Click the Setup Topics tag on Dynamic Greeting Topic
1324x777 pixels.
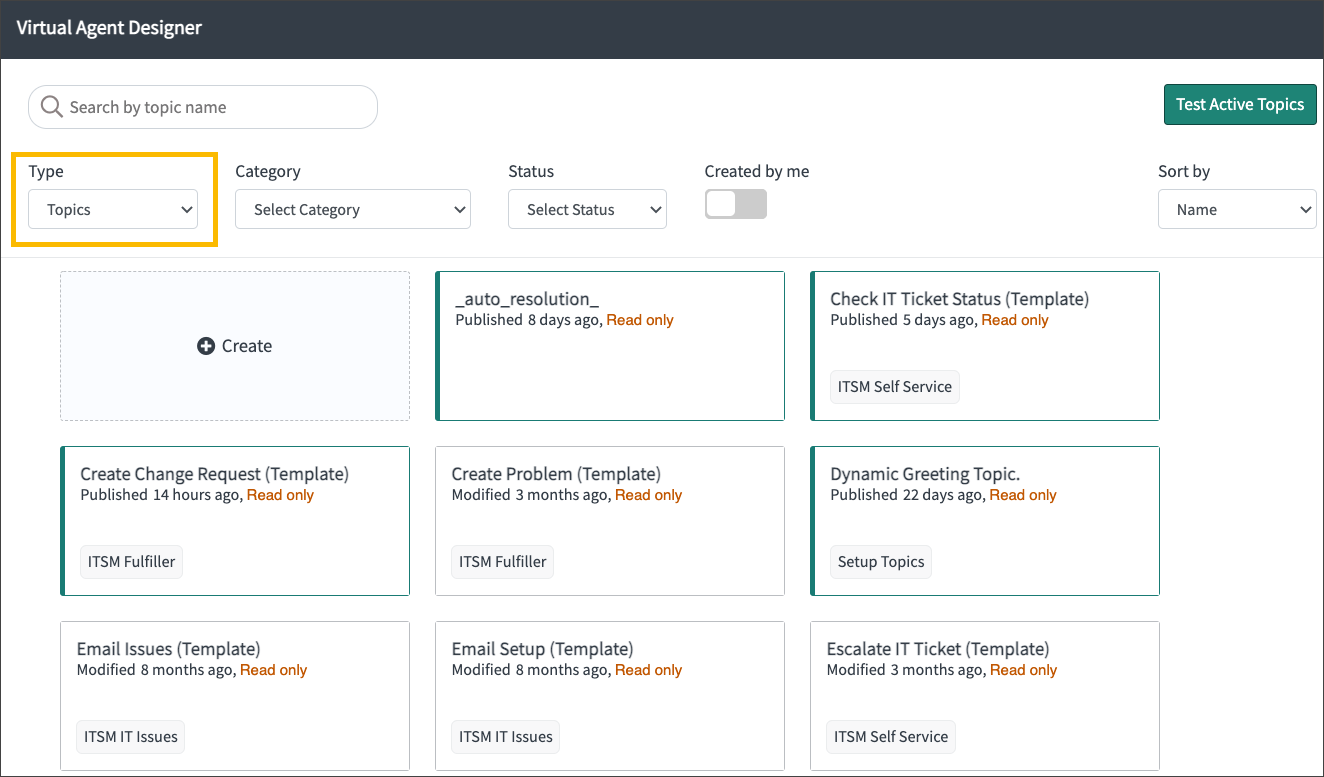(x=880, y=561)
